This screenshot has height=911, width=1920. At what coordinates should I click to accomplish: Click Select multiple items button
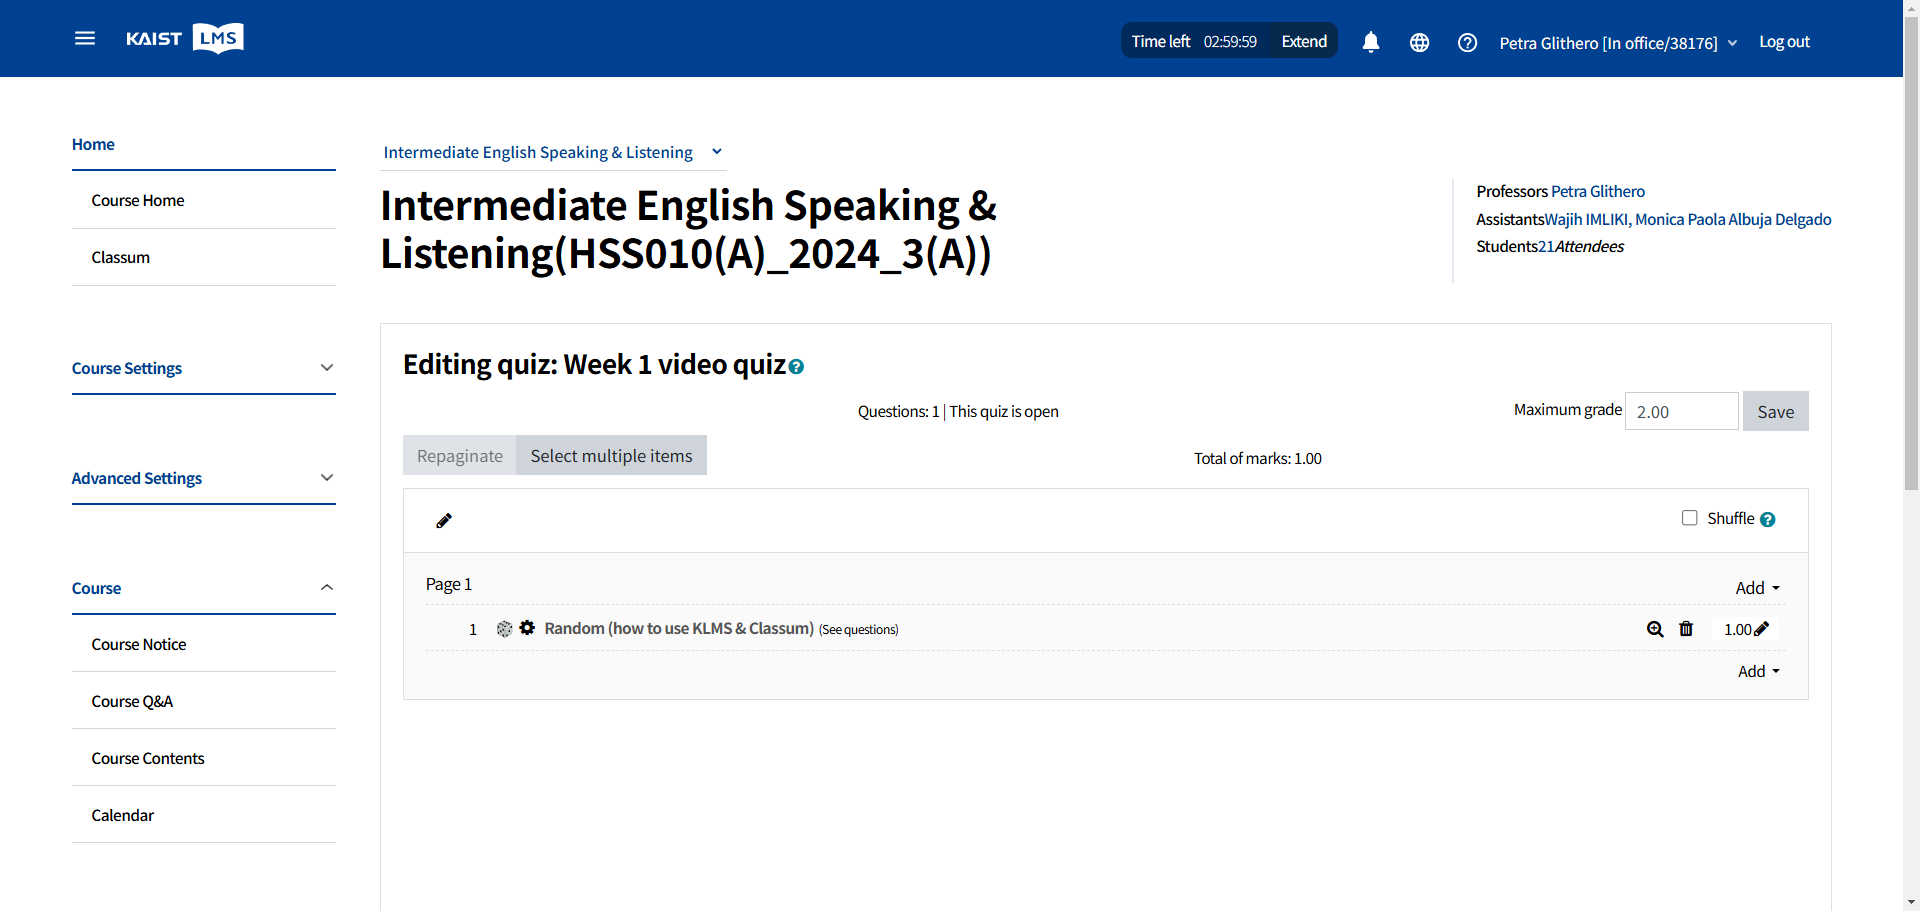pos(611,455)
